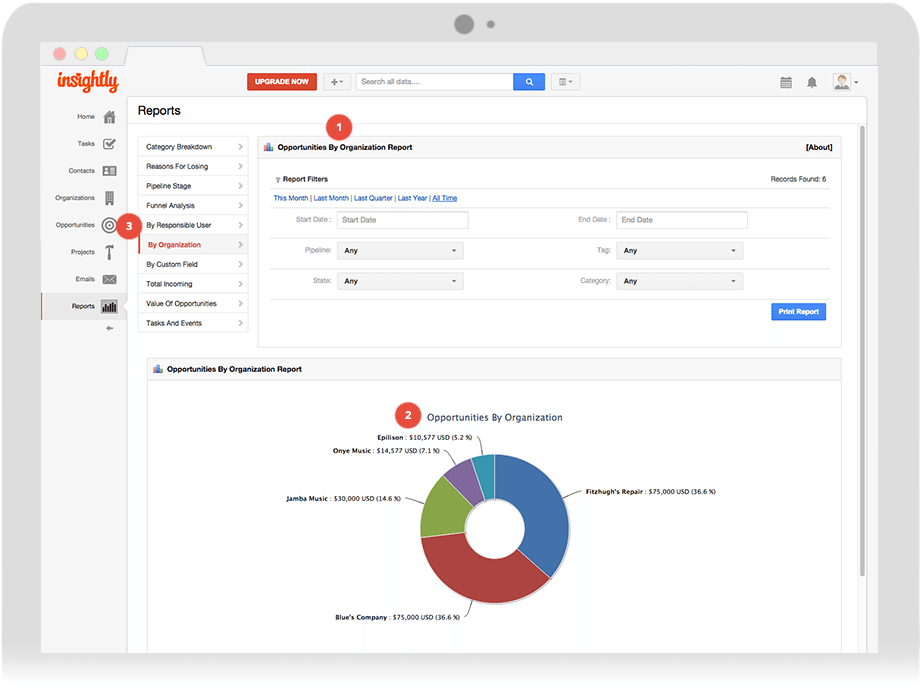Open Projects hammer icon

point(109,252)
